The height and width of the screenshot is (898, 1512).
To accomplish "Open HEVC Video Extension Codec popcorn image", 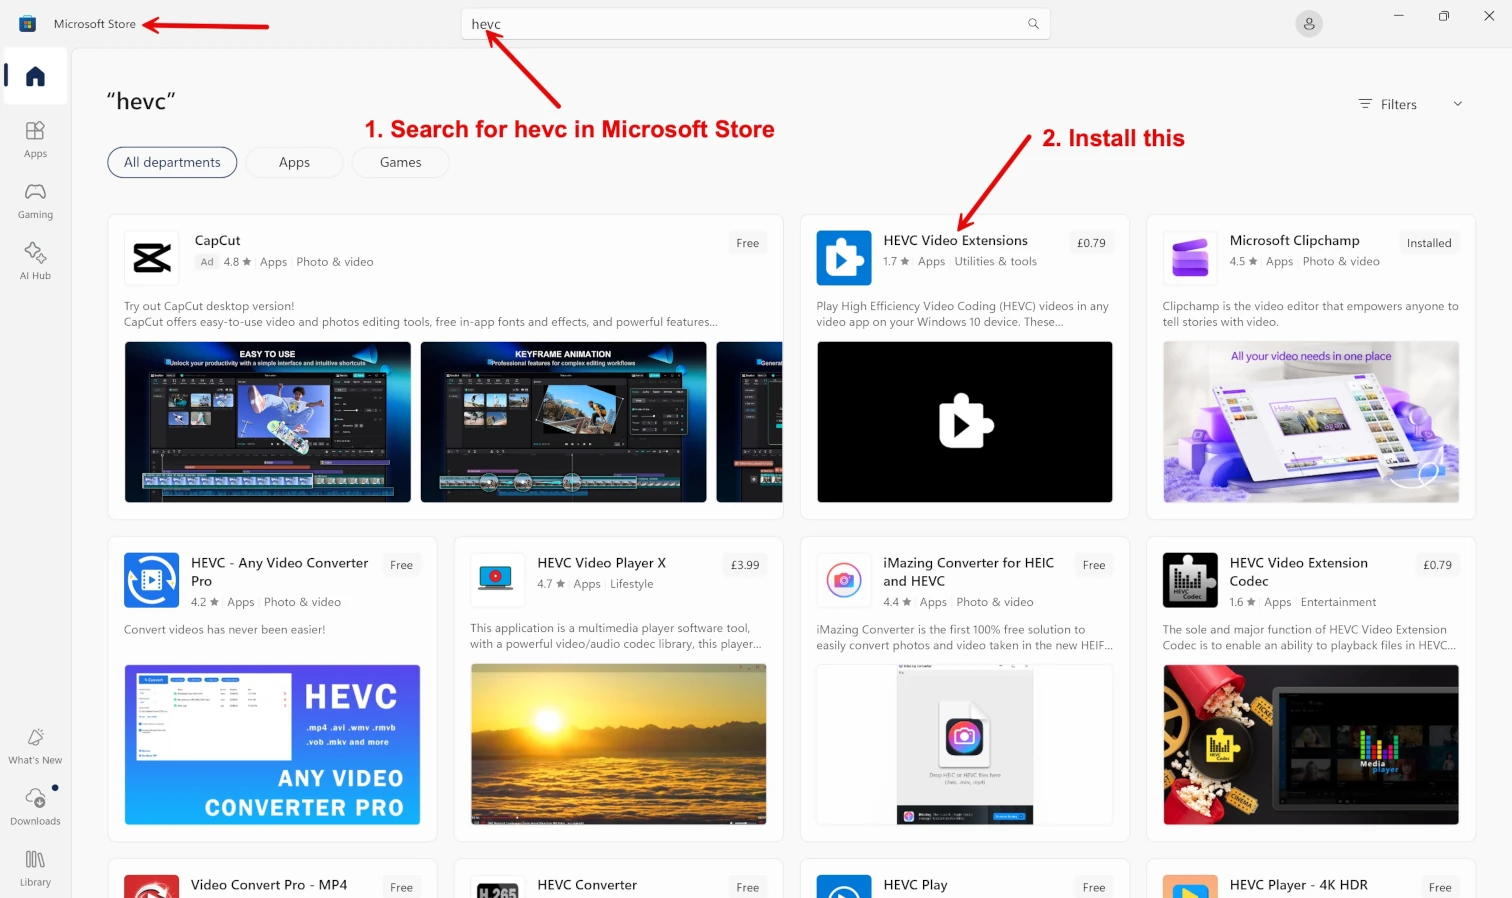I will point(1310,744).
